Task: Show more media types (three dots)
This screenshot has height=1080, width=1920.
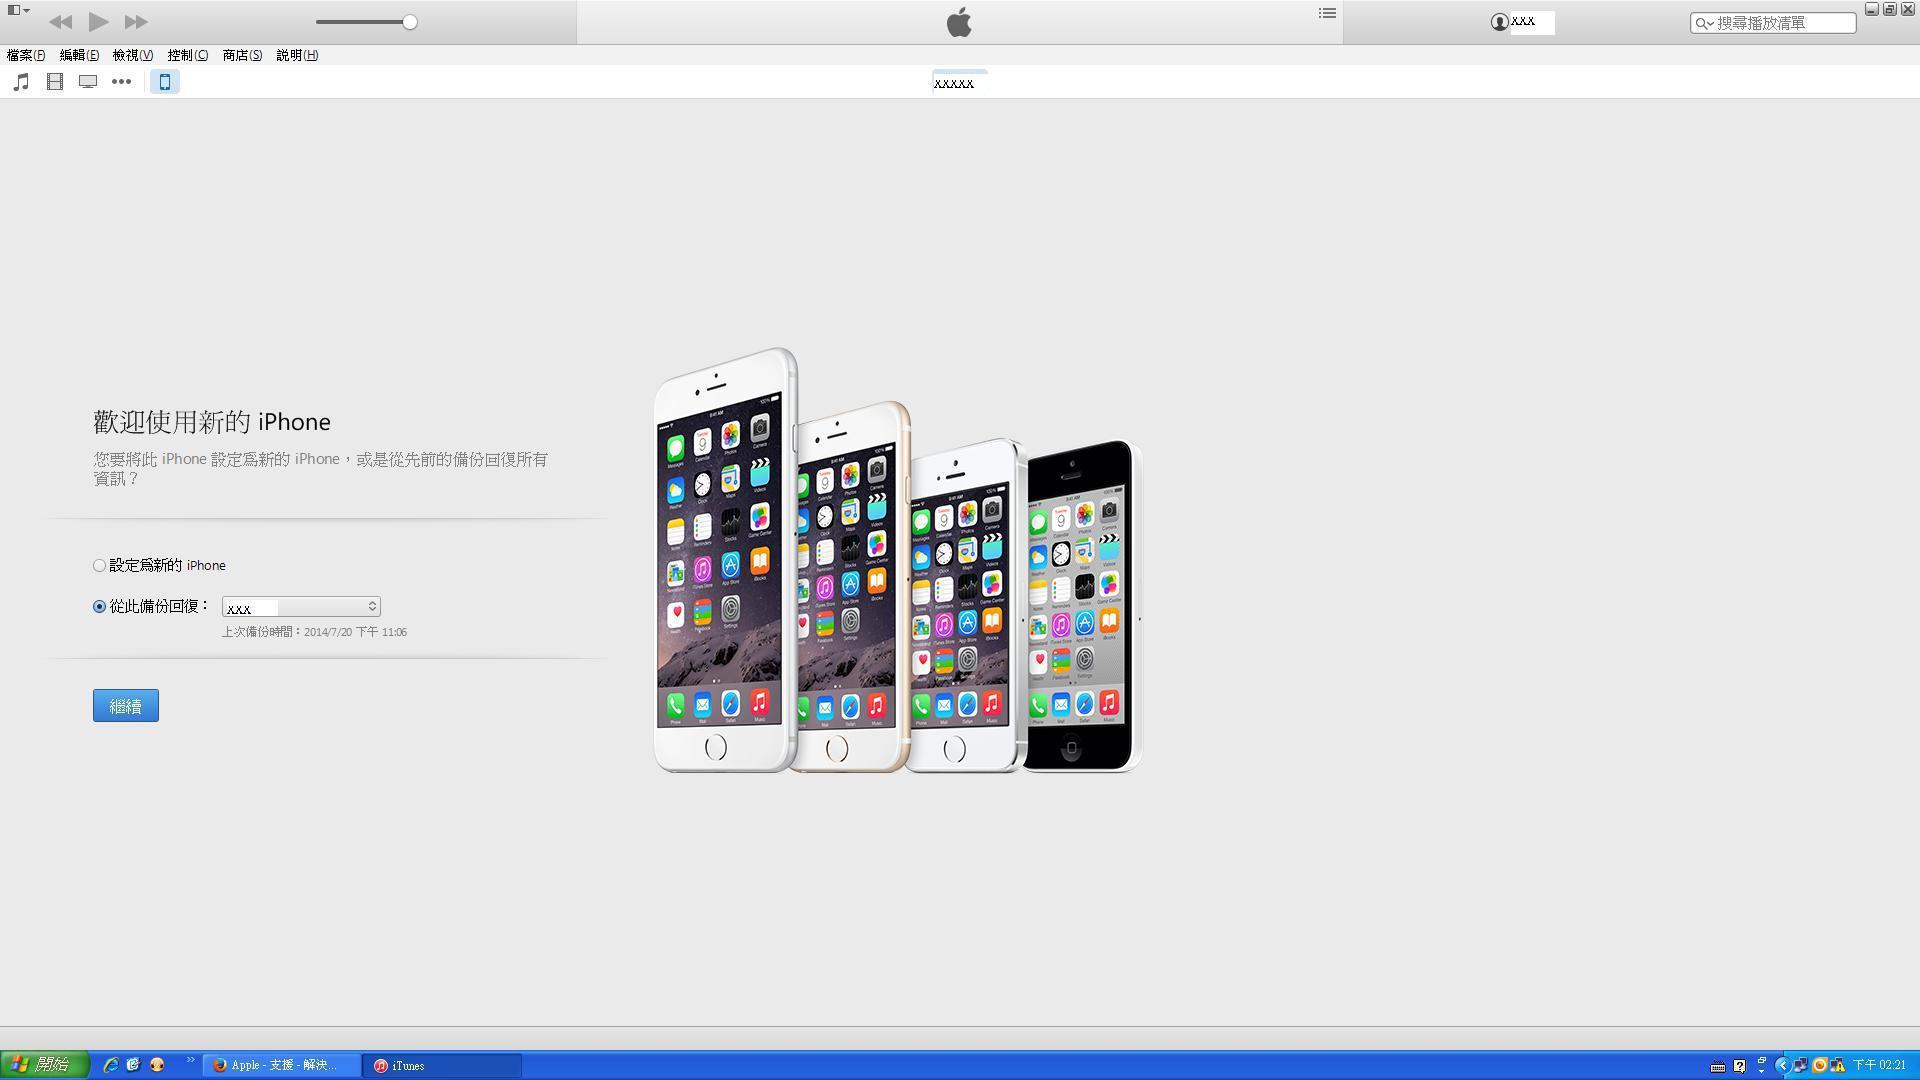Action: (x=121, y=82)
